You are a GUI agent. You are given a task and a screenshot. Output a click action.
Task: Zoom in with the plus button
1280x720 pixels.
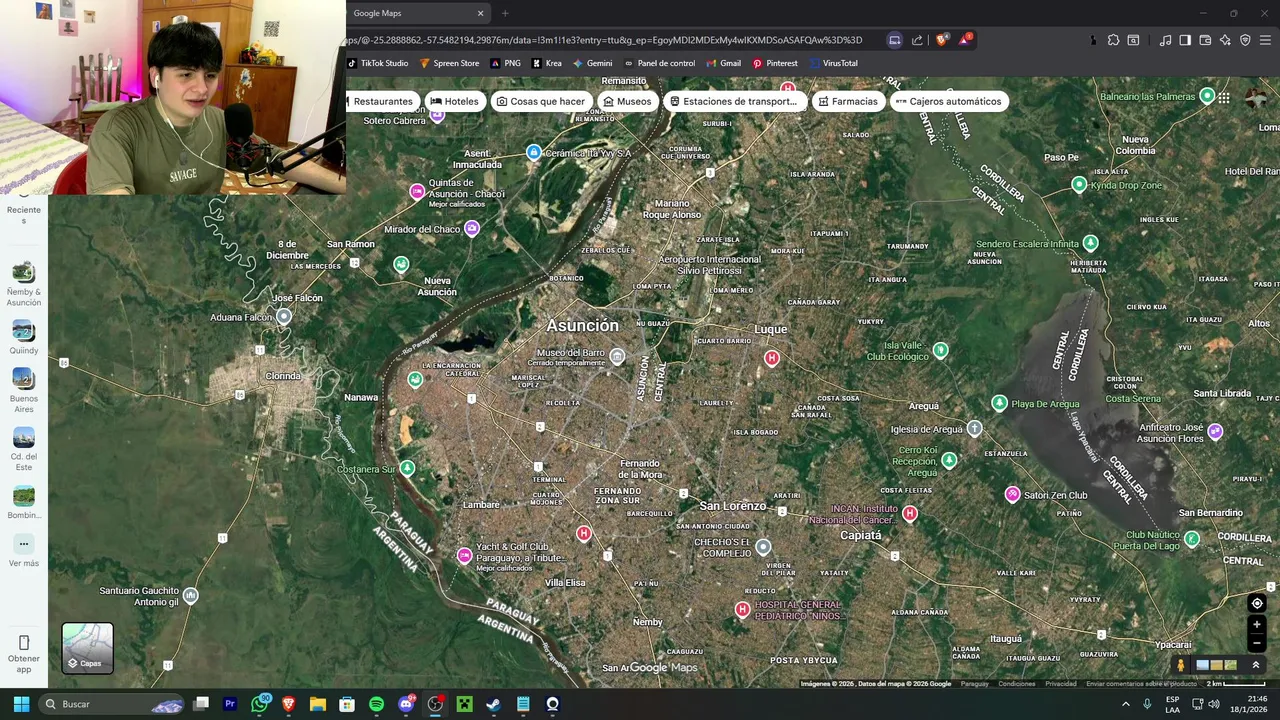point(1257,625)
